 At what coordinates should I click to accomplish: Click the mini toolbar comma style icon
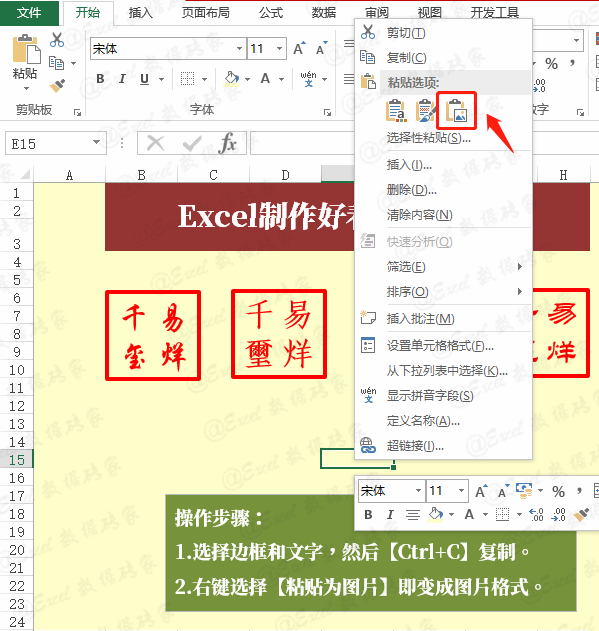pyautogui.click(x=579, y=491)
